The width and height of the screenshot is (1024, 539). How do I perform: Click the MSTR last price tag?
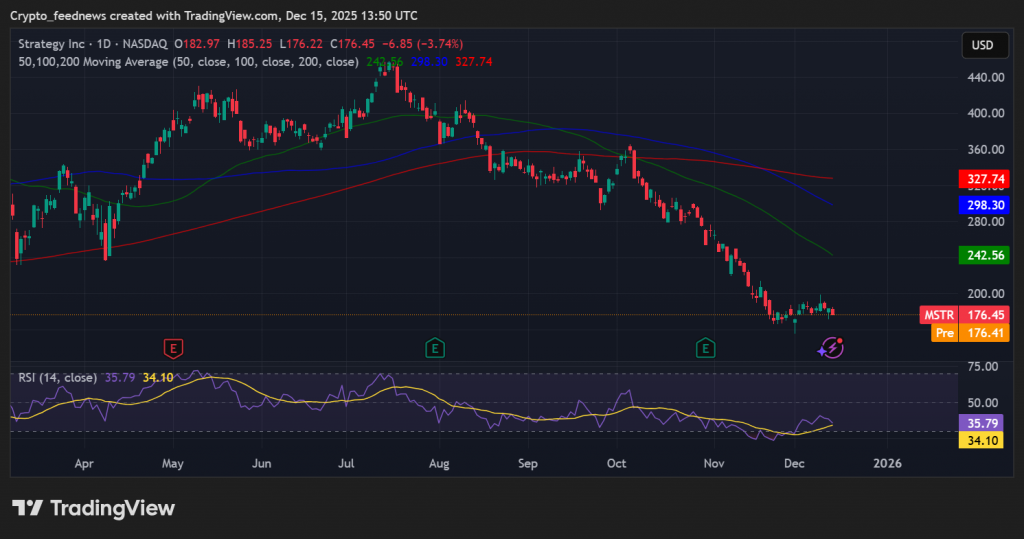point(937,314)
